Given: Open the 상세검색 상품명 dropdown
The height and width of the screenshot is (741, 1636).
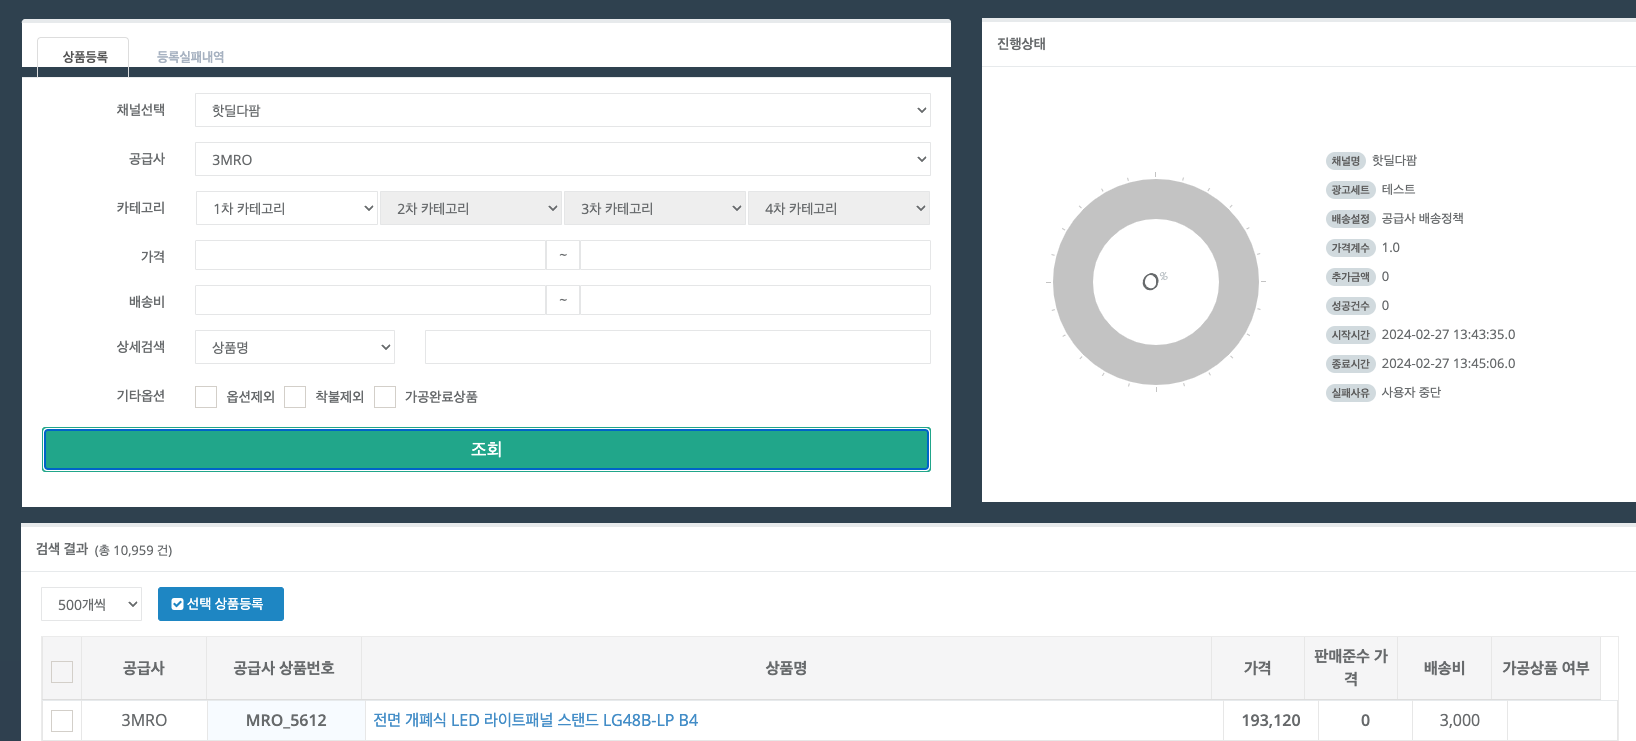Looking at the screenshot, I should [x=295, y=347].
